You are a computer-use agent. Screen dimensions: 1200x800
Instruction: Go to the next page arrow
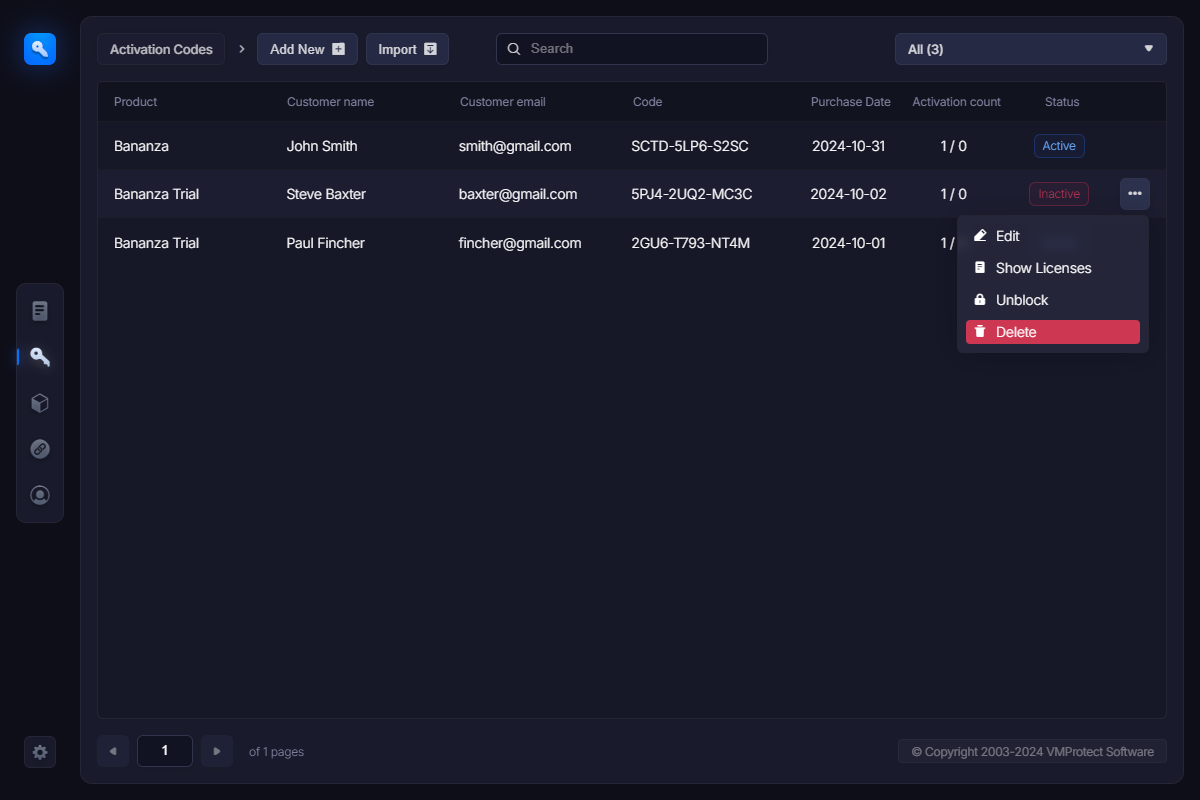(x=217, y=751)
